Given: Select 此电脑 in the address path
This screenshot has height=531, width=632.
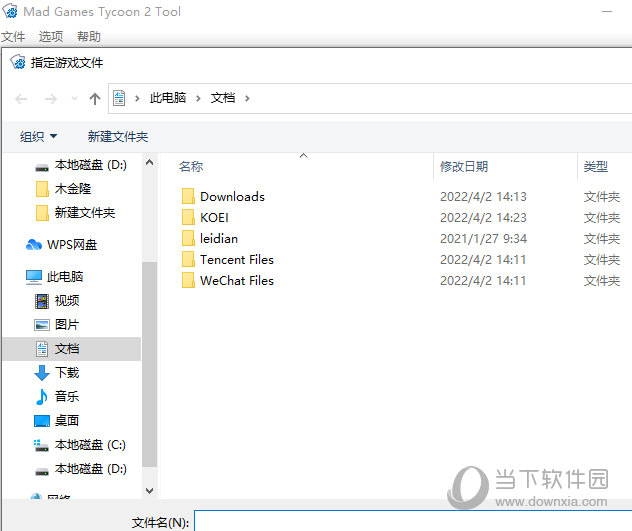Looking at the screenshot, I should (168, 98).
